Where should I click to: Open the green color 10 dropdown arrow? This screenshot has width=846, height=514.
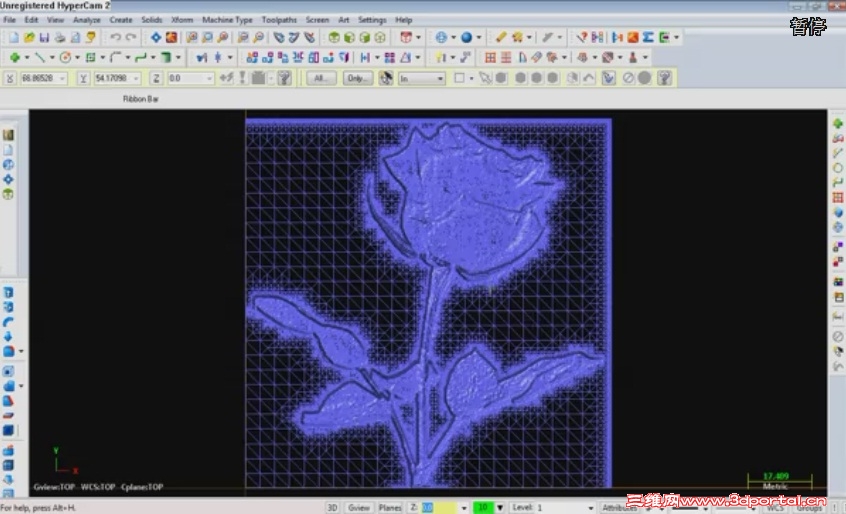pyautogui.click(x=500, y=508)
